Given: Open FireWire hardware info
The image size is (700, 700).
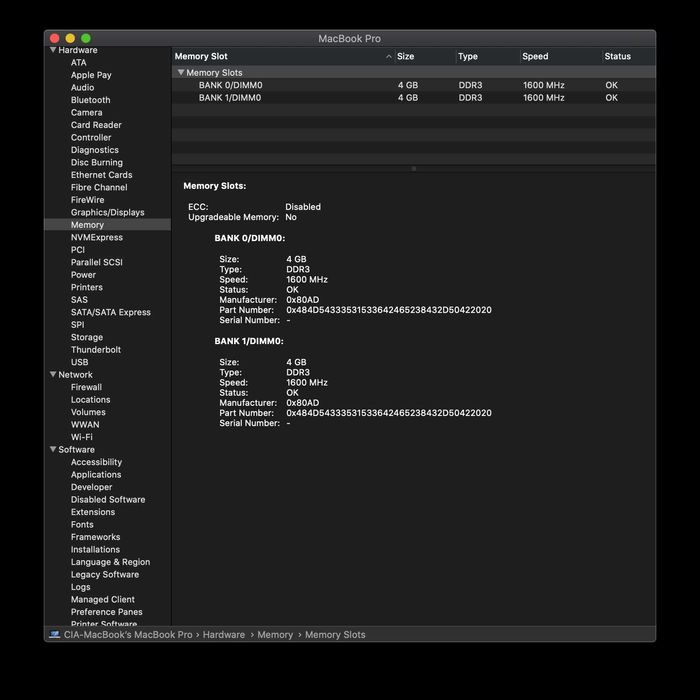Looking at the screenshot, I should pyautogui.click(x=88, y=200).
